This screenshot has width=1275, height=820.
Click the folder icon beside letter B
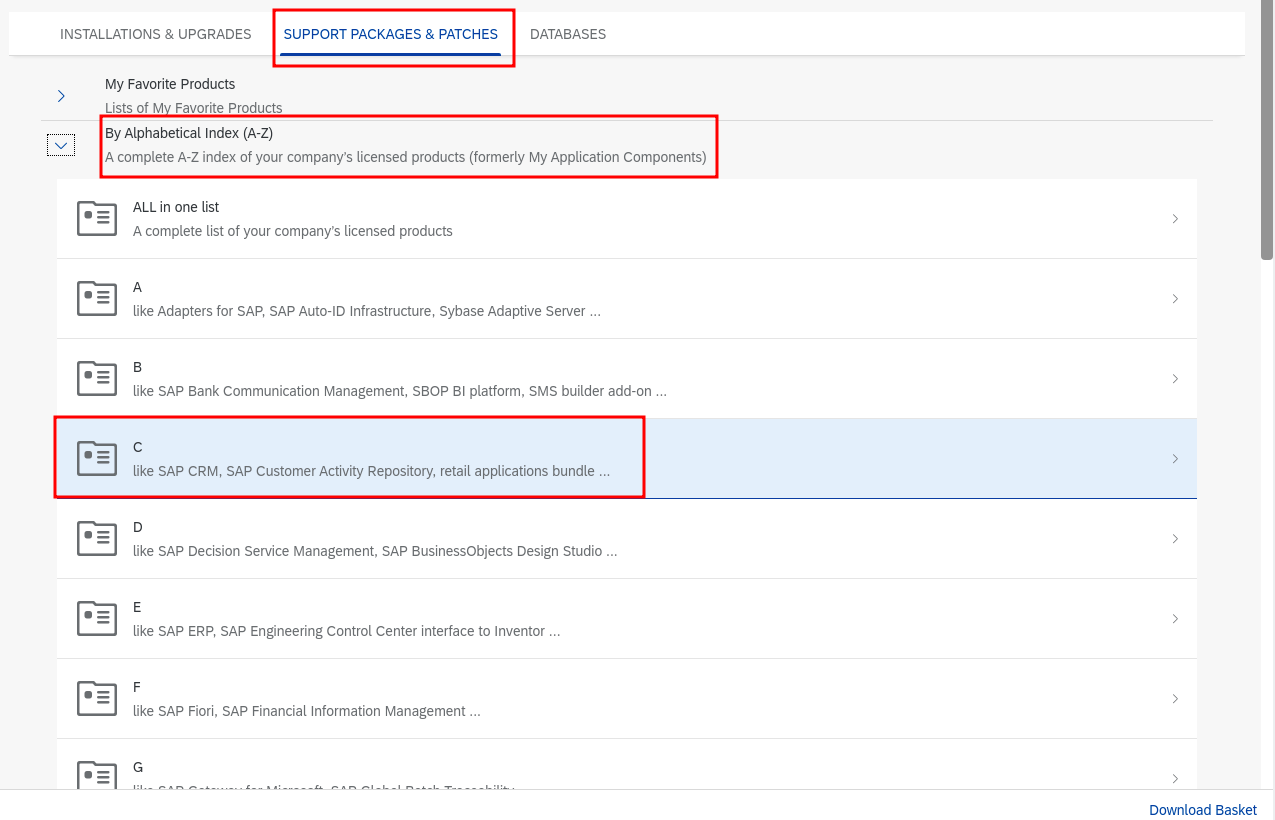coord(97,379)
